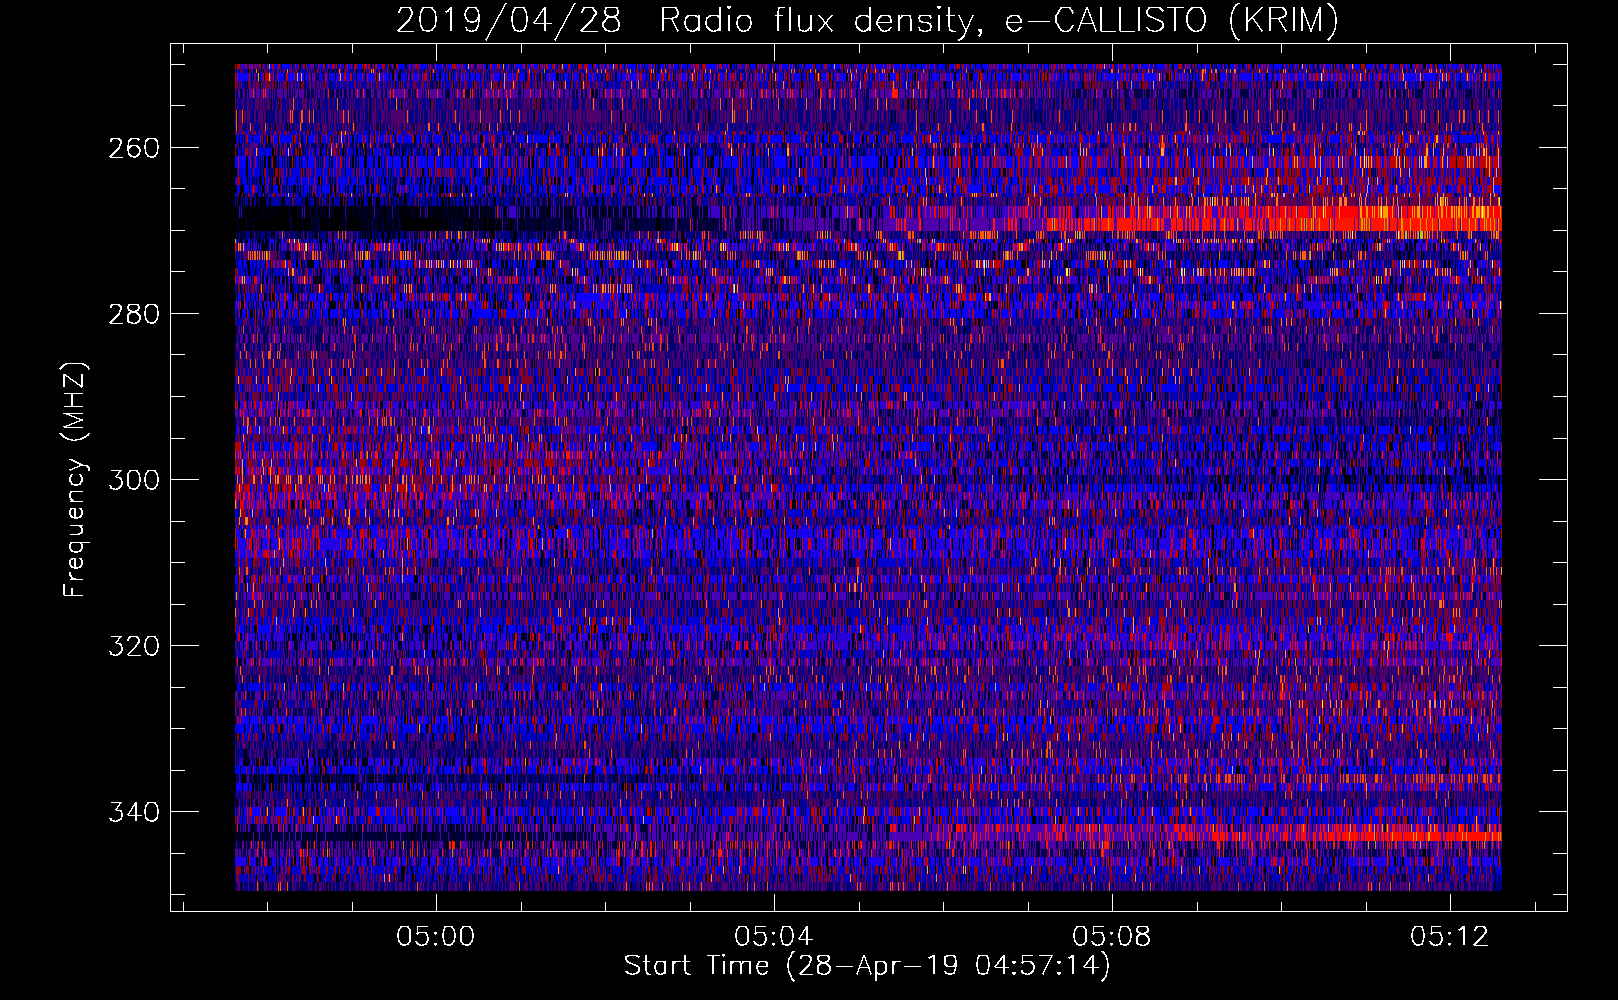Click the 280 frequency tick label
Image resolution: width=1618 pixels, height=1000 pixels.
133,314
